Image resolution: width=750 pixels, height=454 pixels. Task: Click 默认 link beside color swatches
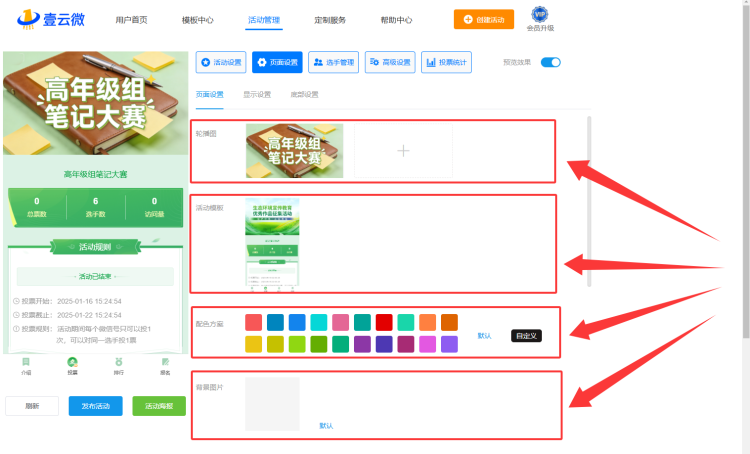(x=485, y=336)
